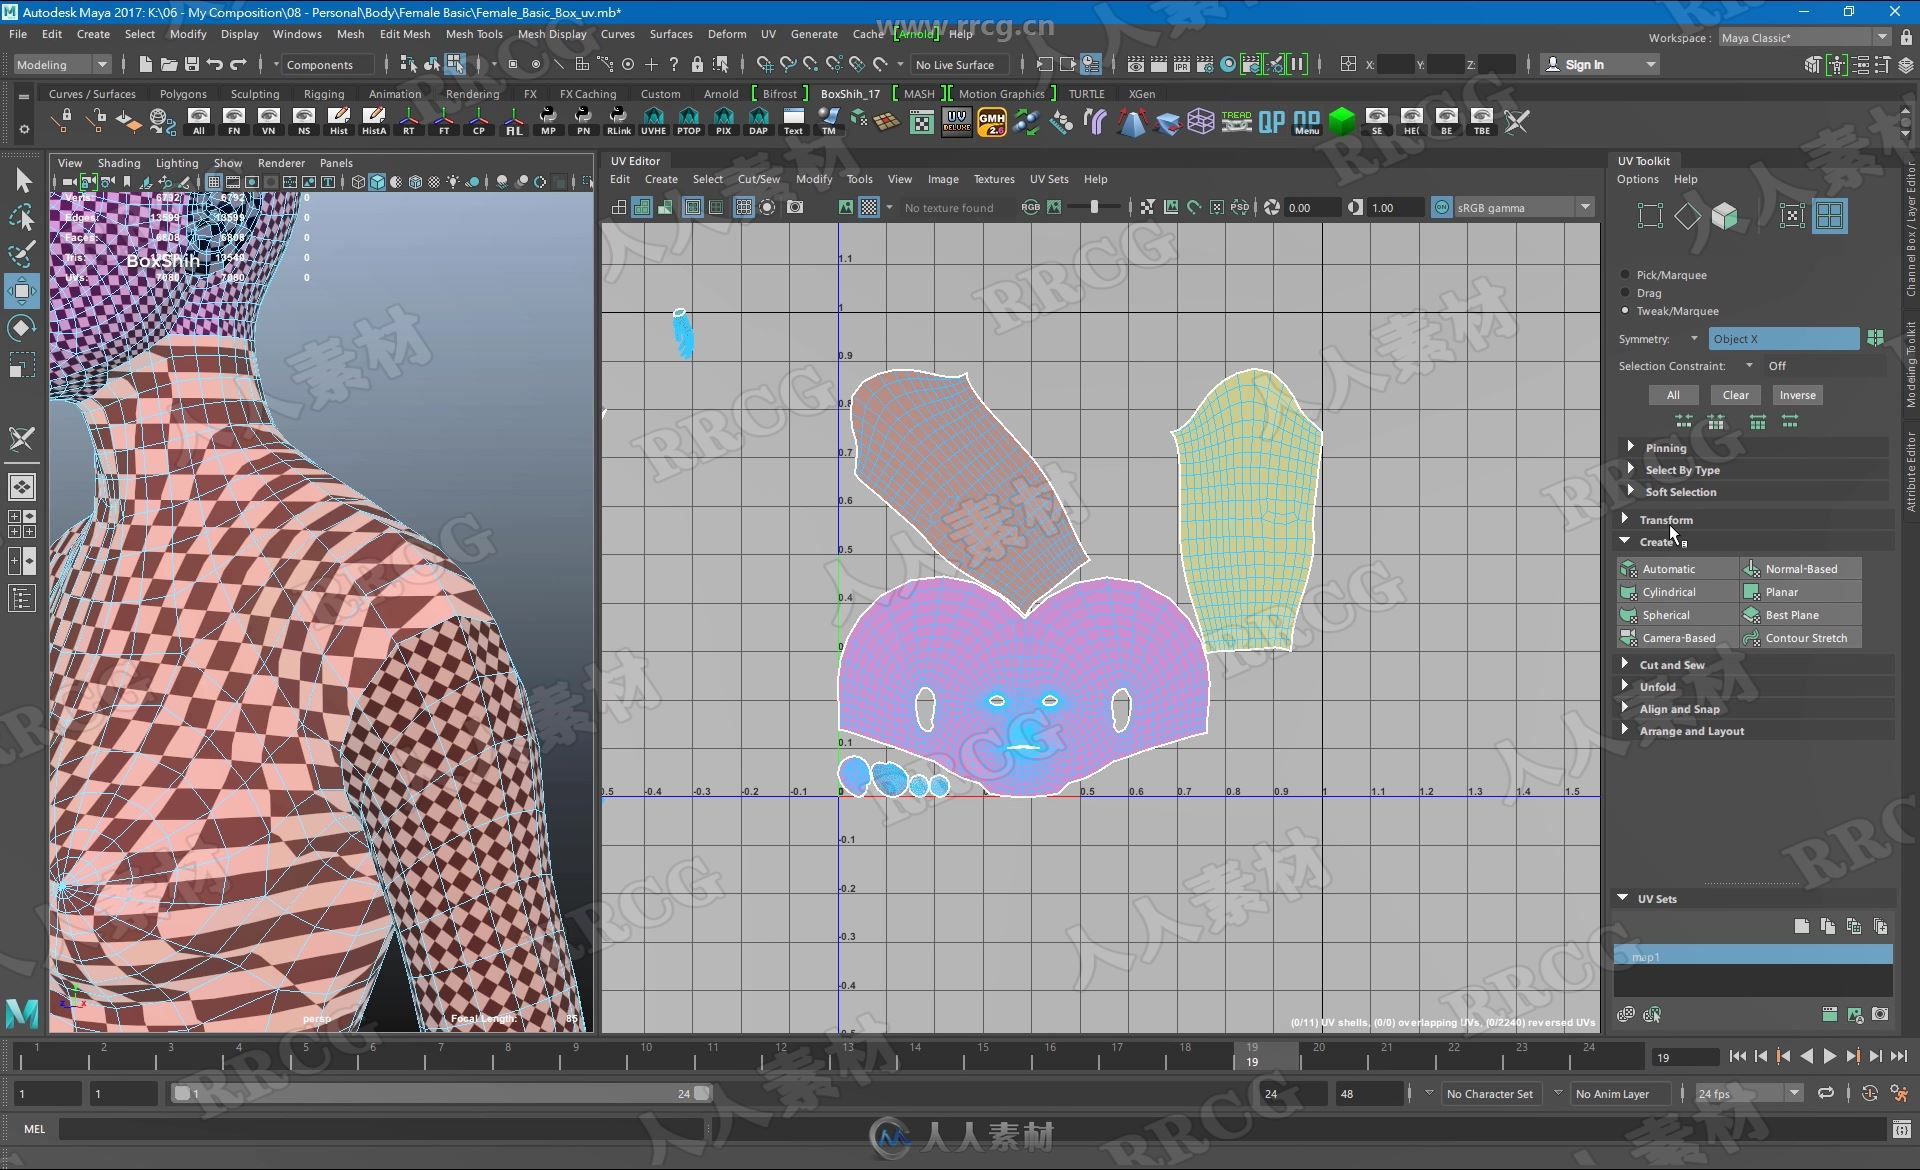Switch to the Rigging shelf tab
This screenshot has height=1170, width=1920.
tap(324, 94)
